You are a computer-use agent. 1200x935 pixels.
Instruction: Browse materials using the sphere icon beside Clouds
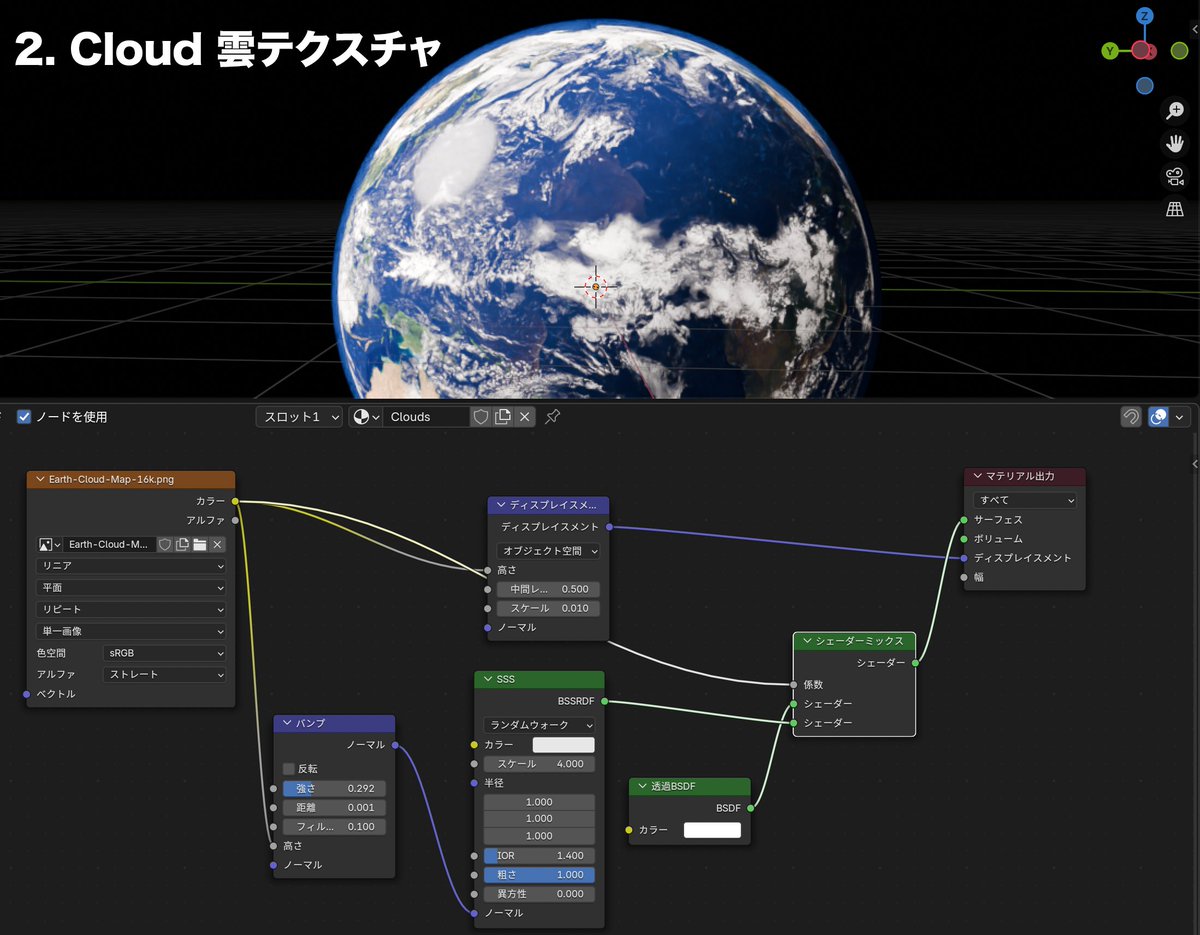[364, 417]
